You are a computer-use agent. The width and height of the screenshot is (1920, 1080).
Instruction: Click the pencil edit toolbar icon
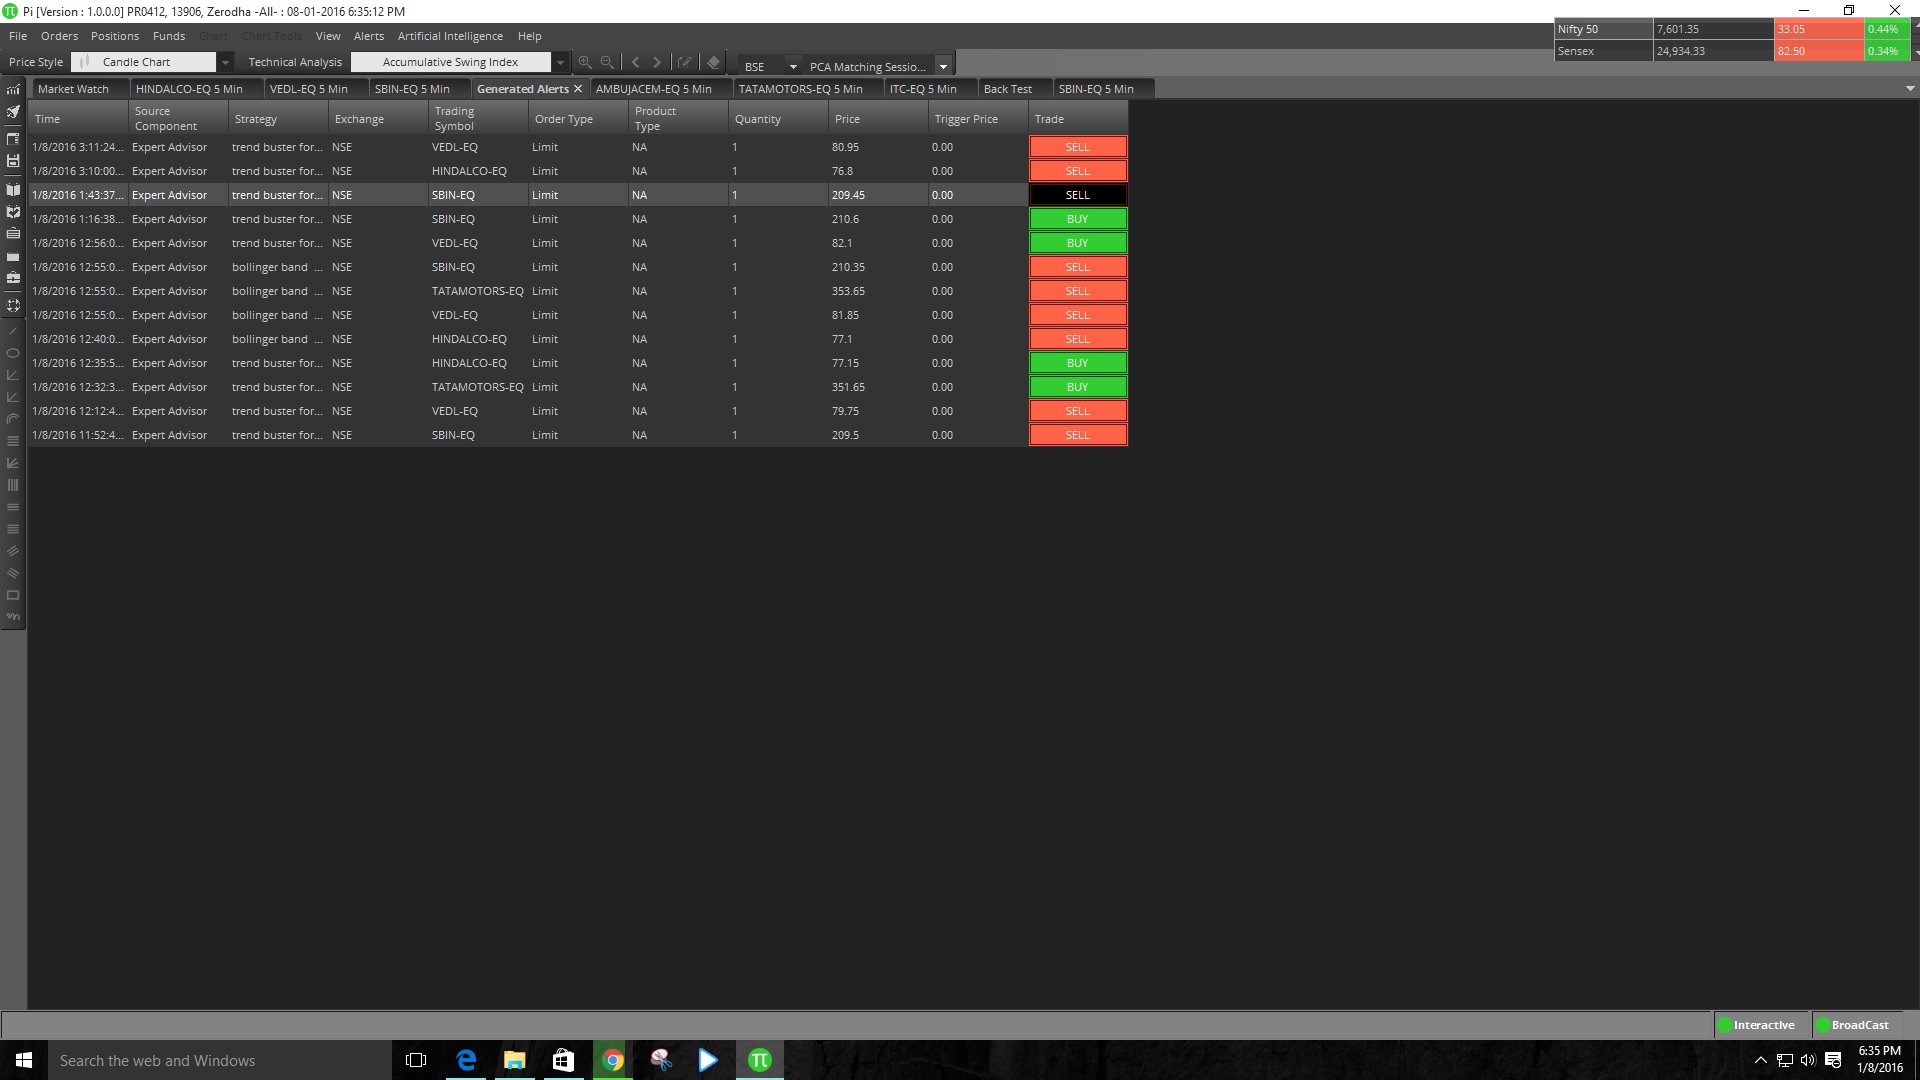(x=685, y=62)
